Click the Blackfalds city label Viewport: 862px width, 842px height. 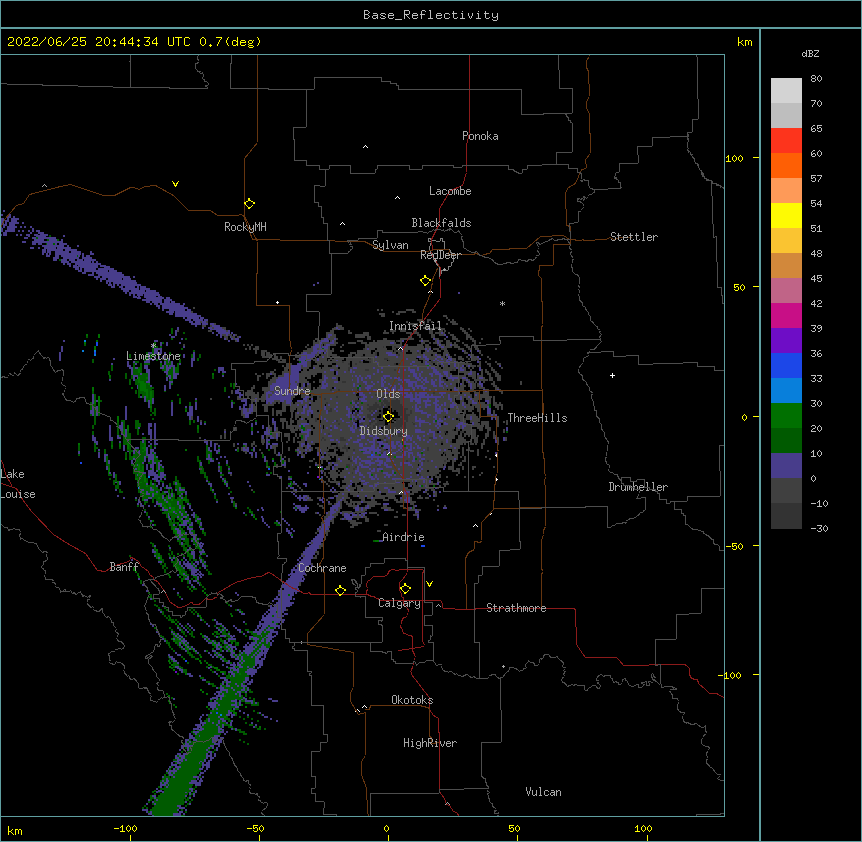pyautogui.click(x=441, y=223)
